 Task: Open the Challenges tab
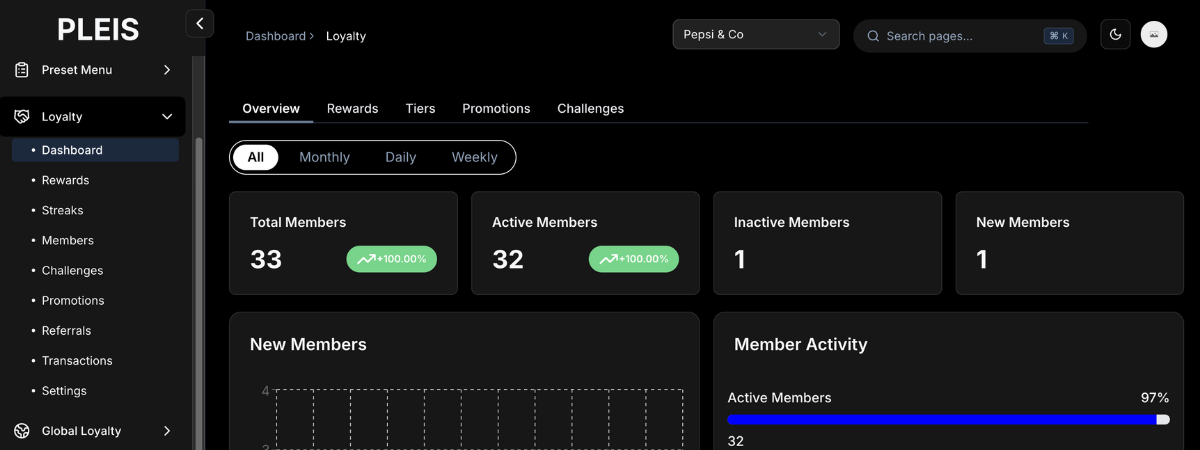coord(590,108)
